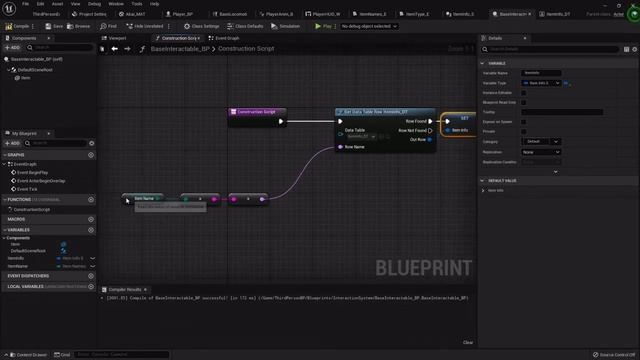Switch to Event Graph tab

tap(224, 38)
